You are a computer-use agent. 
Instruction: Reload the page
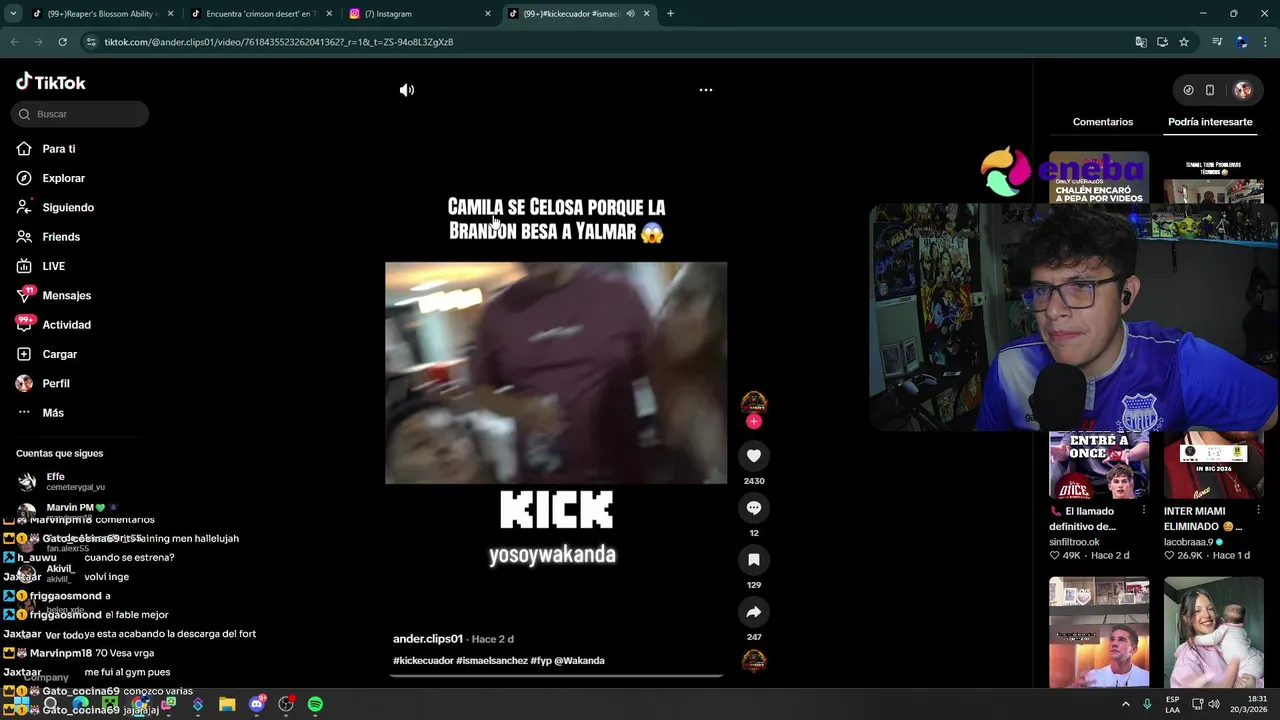tap(62, 42)
